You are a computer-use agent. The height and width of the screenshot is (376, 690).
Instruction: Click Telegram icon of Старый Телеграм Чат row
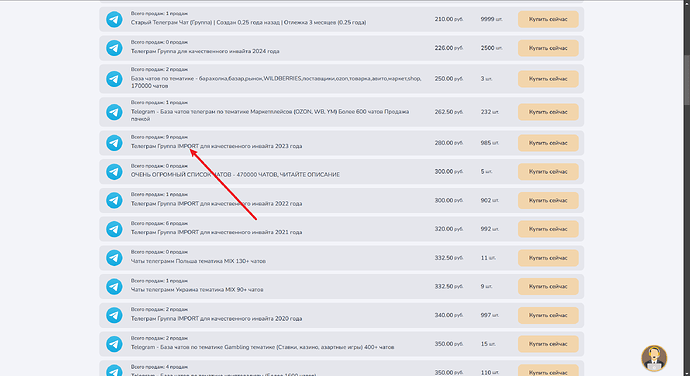114,19
